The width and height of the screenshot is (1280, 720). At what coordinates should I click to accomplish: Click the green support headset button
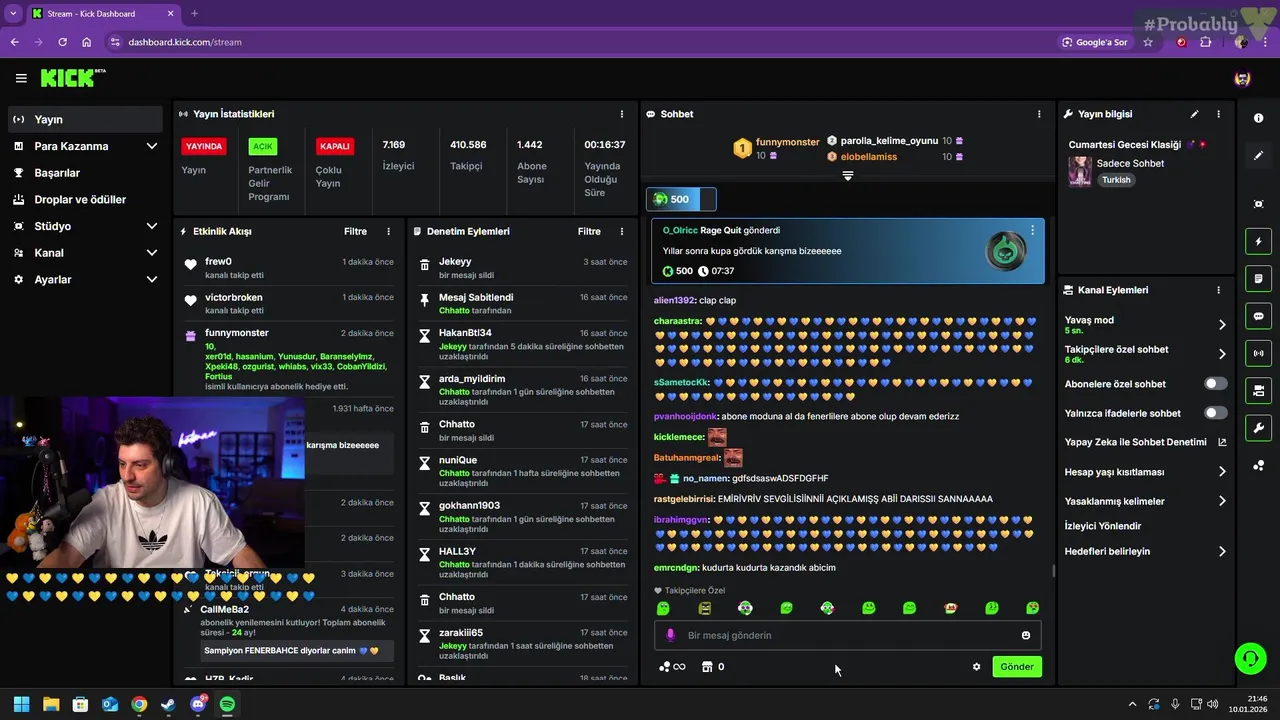pos(1250,658)
